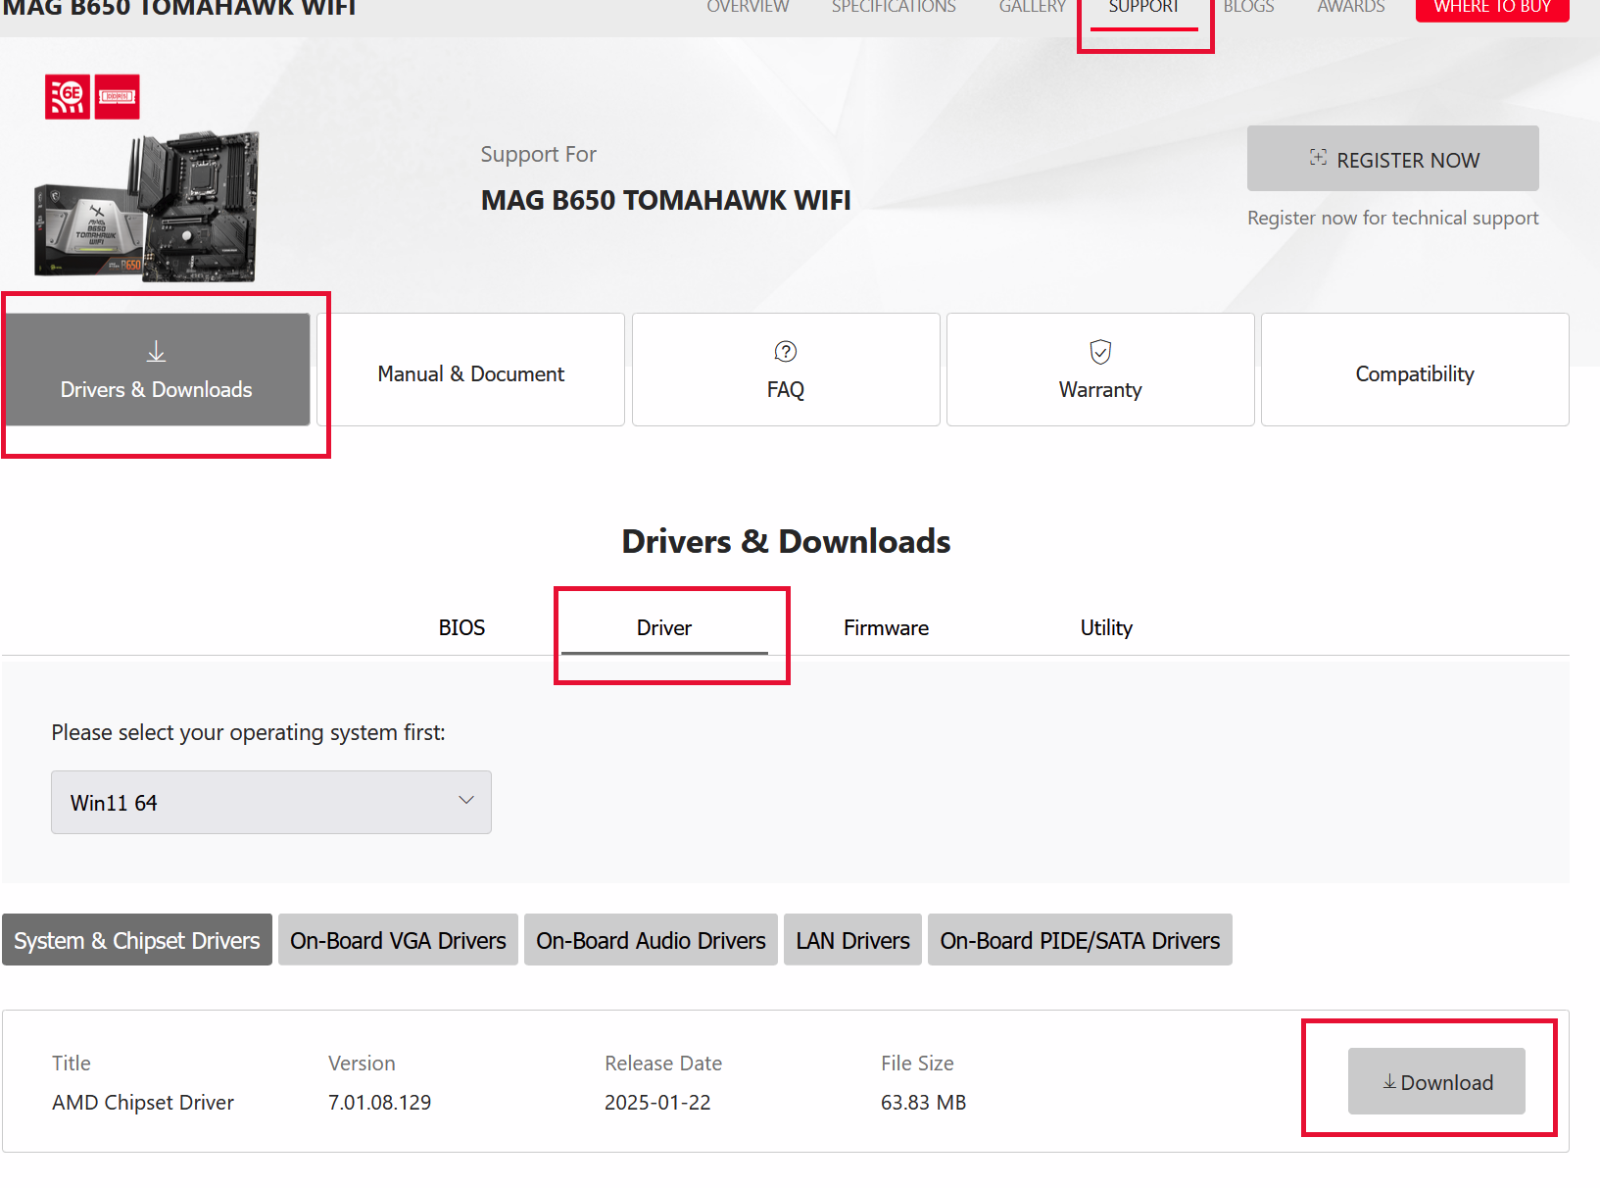1600x1188 pixels.
Task: Select the SUPPORT tab in top navigation
Action: pos(1144,8)
